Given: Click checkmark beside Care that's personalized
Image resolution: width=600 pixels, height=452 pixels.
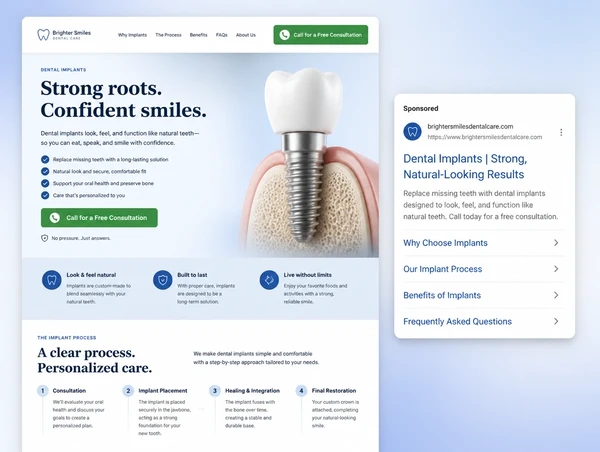Looking at the screenshot, I should pos(45,195).
